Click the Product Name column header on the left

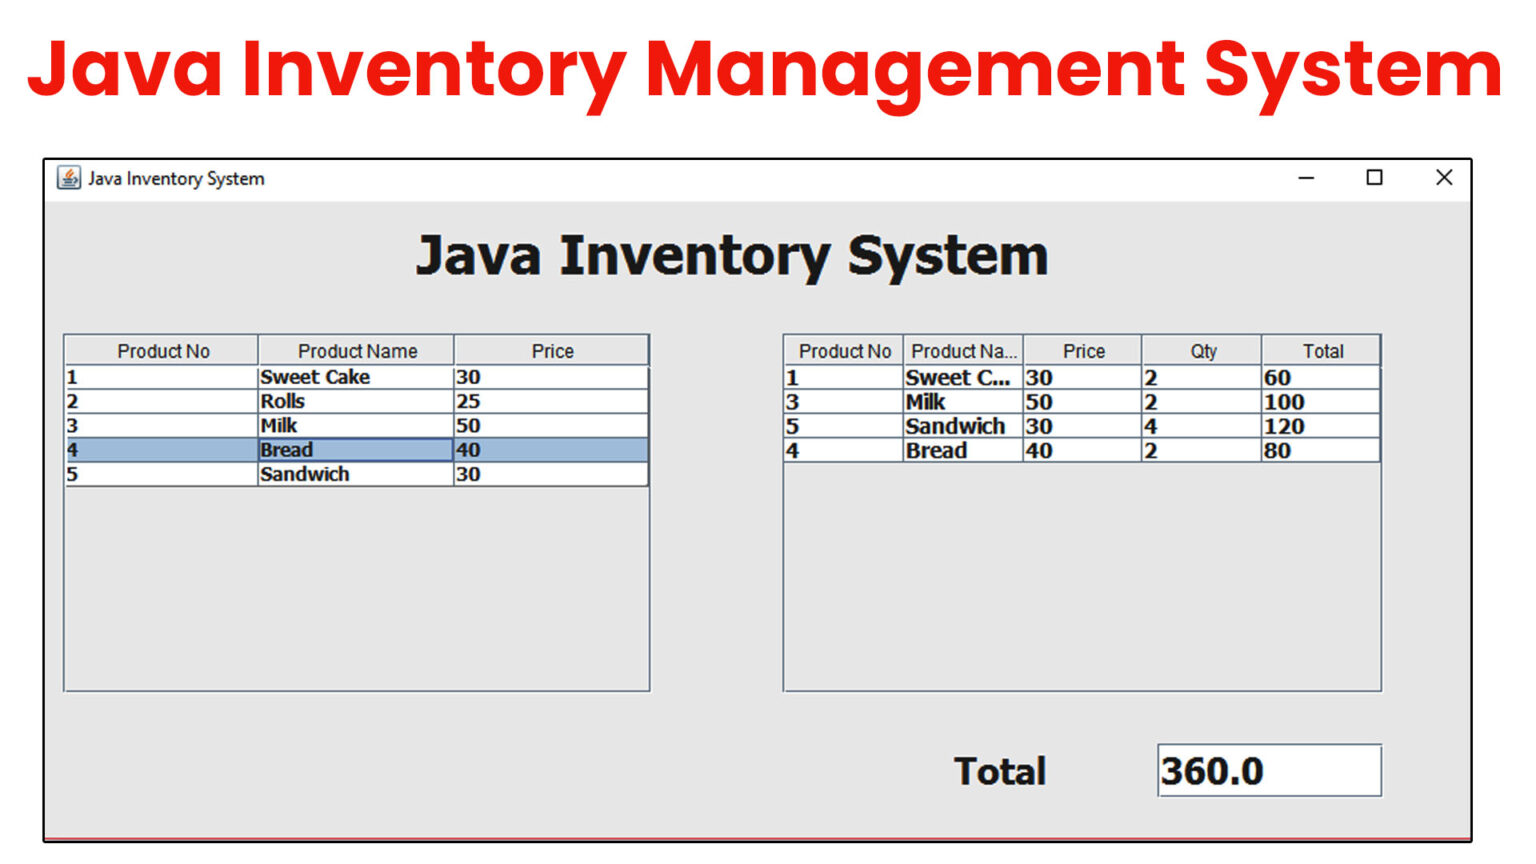357,351
